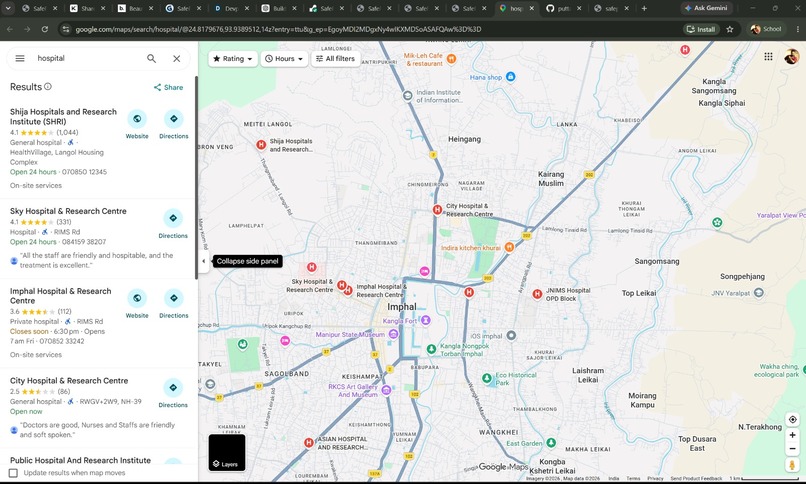This screenshot has width=806, height=484.
Task: Open the Terms footer link
Action: pyautogui.click(x=633, y=478)
